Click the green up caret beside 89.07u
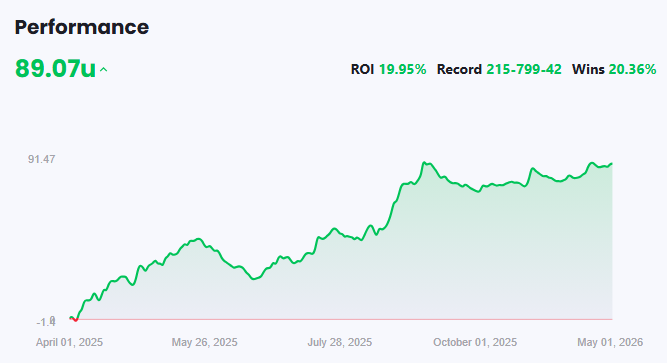This screenshot has width=667, height=363. [x=103, y=70]
